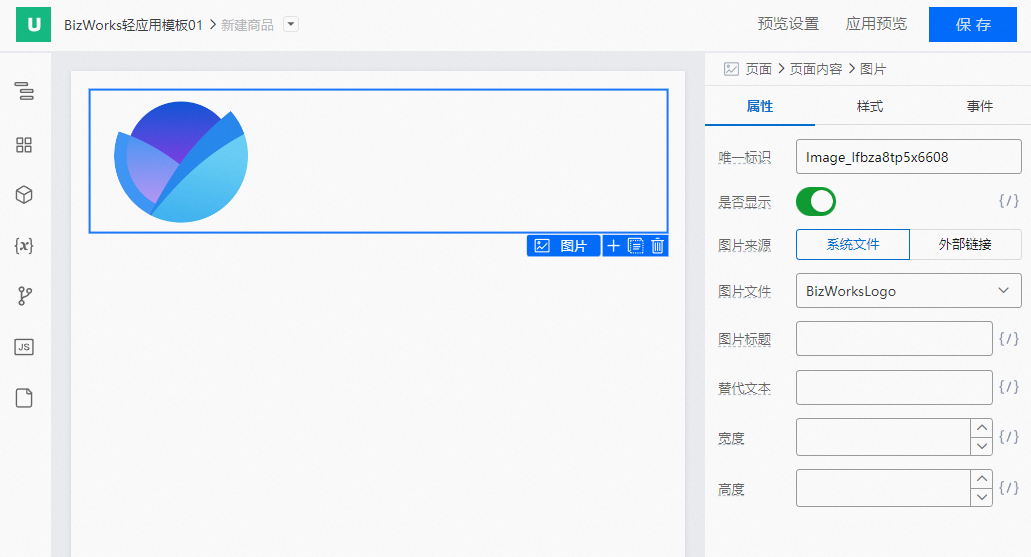Decrease 宽度 with down arrow
The height and width of the screenshot is (557, 1031).
tap(982, 446)
